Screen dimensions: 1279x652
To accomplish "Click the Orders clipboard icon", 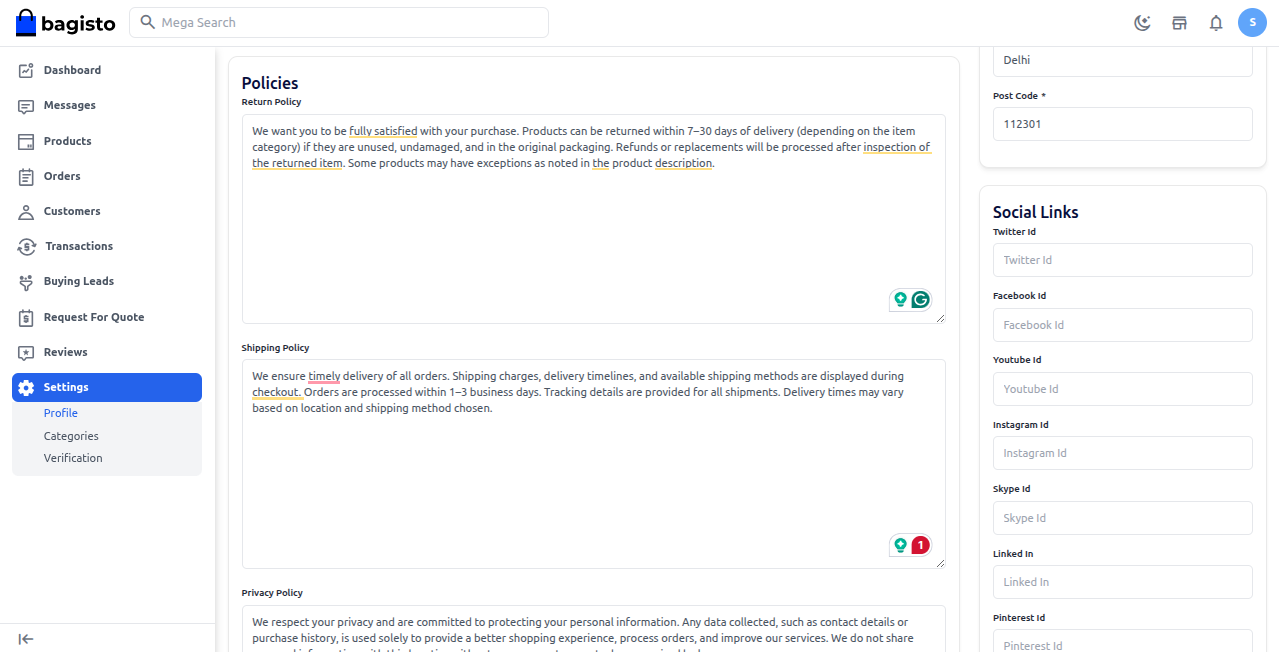I will coord(26,177).
